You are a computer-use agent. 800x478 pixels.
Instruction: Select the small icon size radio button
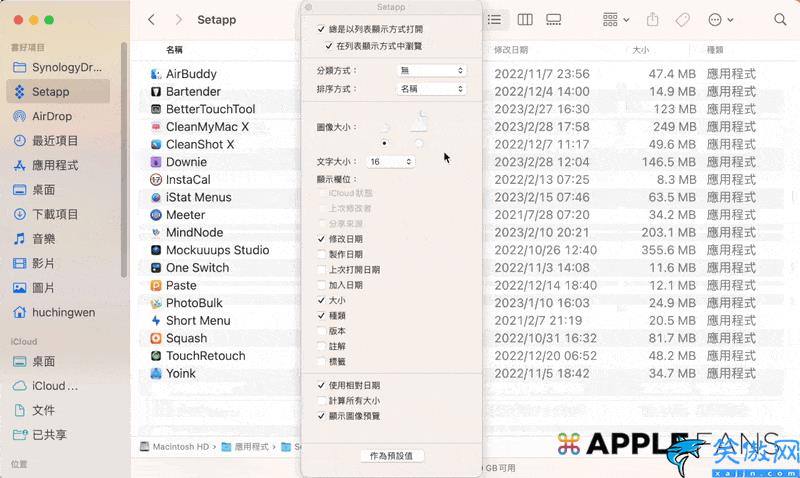click(x=384, y=143)
